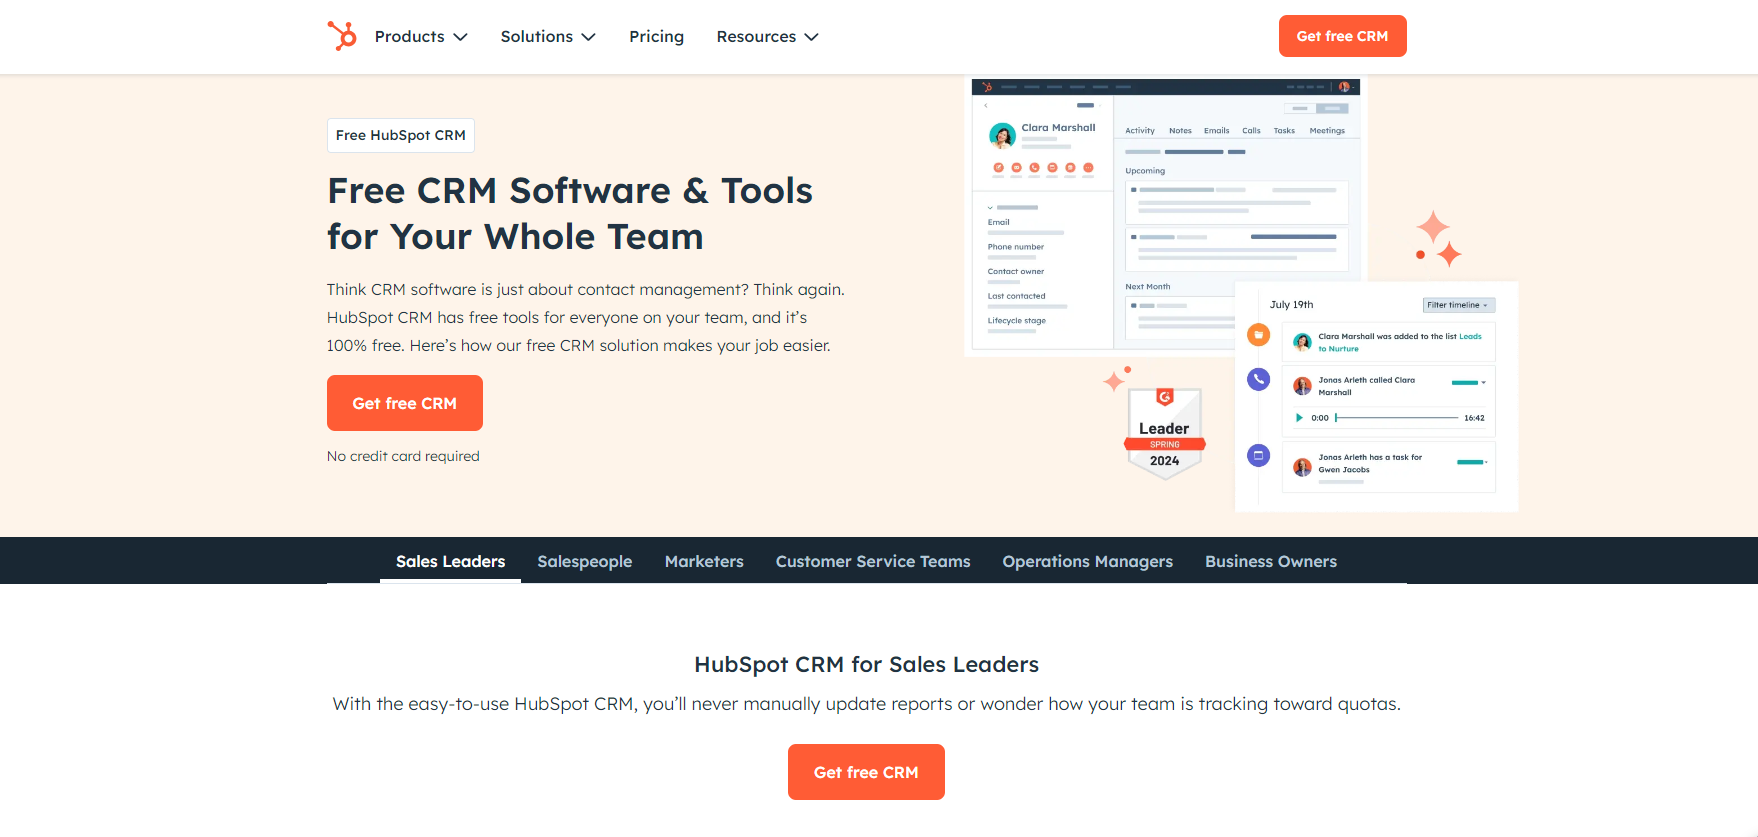Open the Business Owners tab
The image size is (1758, 837).
pyautogui.click(x=1271, y=561)
